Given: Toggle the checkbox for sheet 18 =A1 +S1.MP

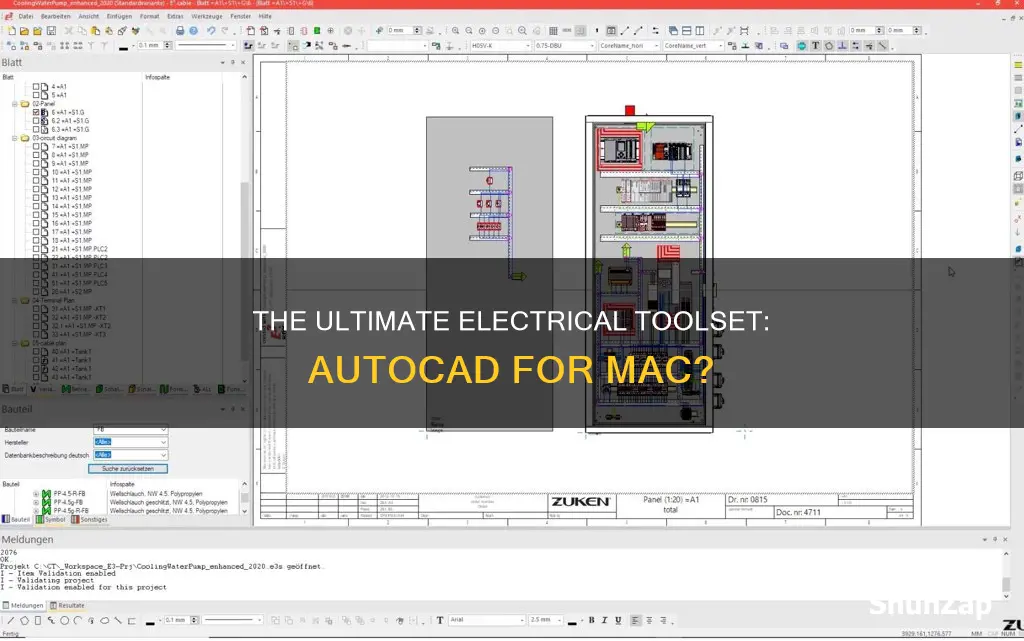Looking at the screenshot, I should (36, 240).
